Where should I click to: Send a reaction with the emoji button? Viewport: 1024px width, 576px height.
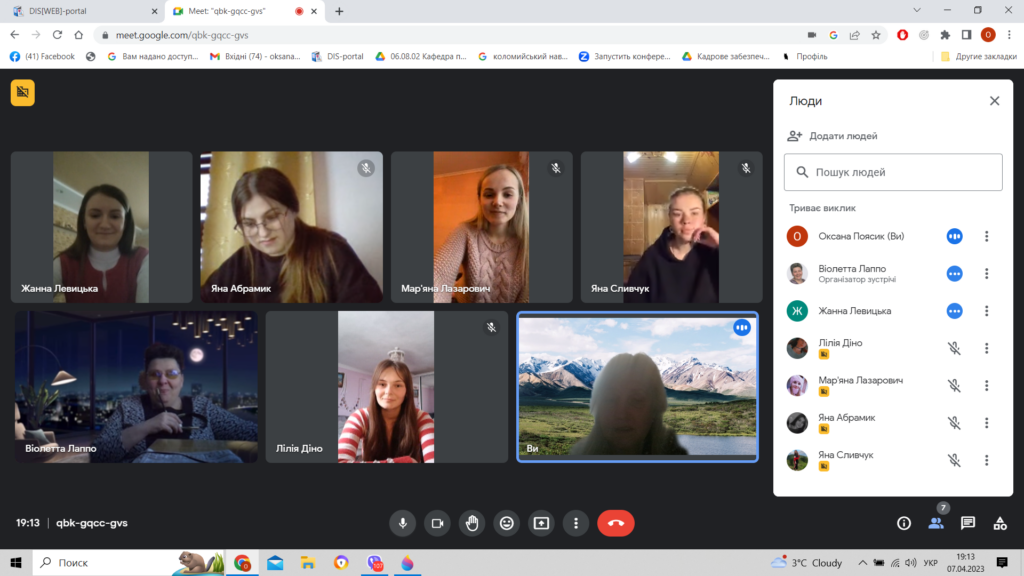507,523
